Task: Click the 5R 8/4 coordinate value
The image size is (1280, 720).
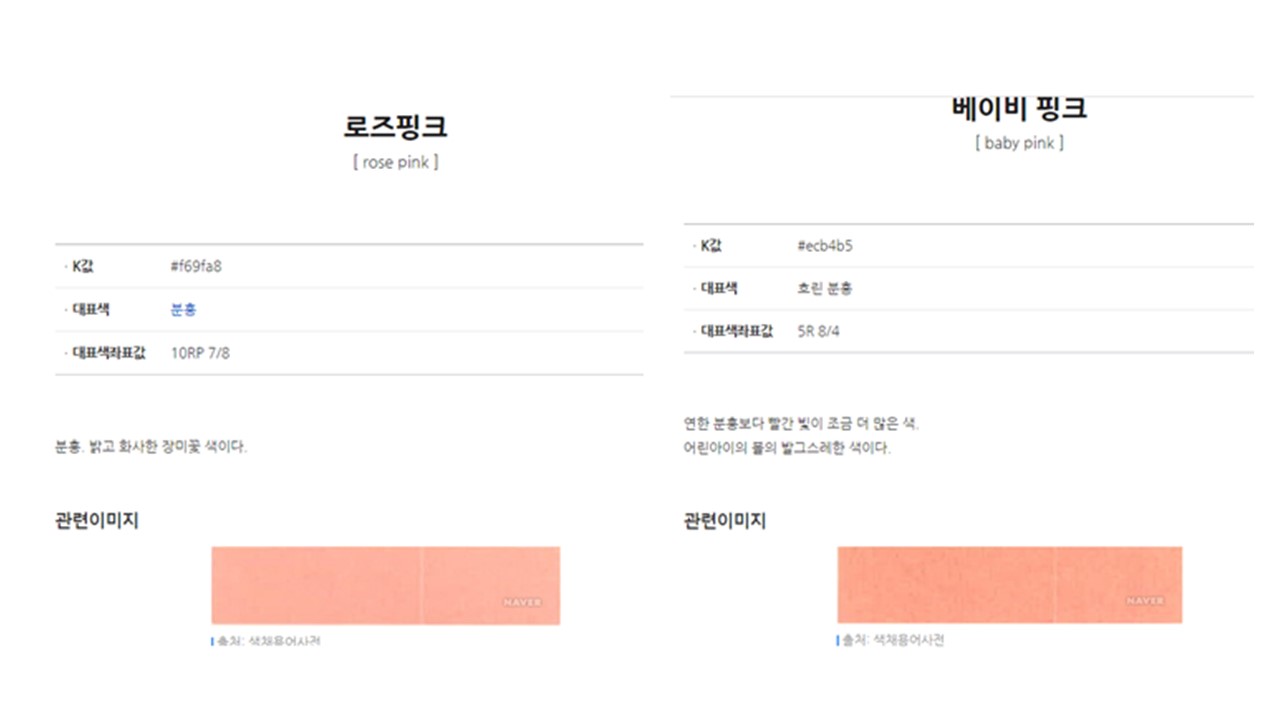Action: (818, 331)
